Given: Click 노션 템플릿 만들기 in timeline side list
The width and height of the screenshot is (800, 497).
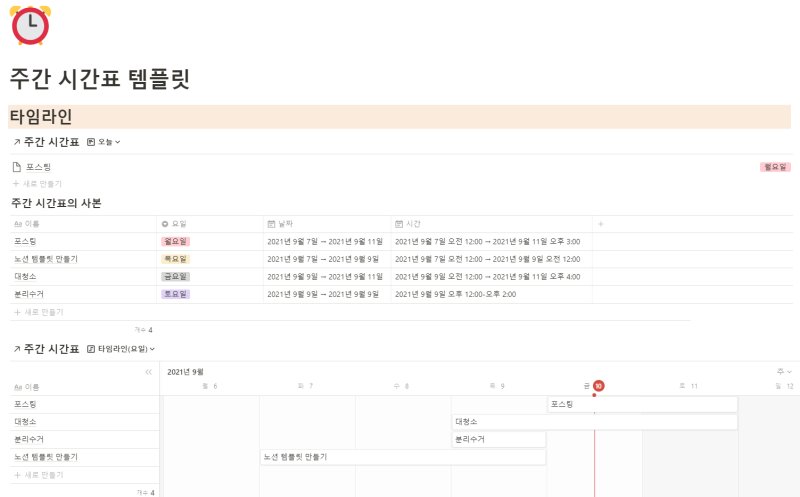Looking at the screenshot, I should [85, 457].
